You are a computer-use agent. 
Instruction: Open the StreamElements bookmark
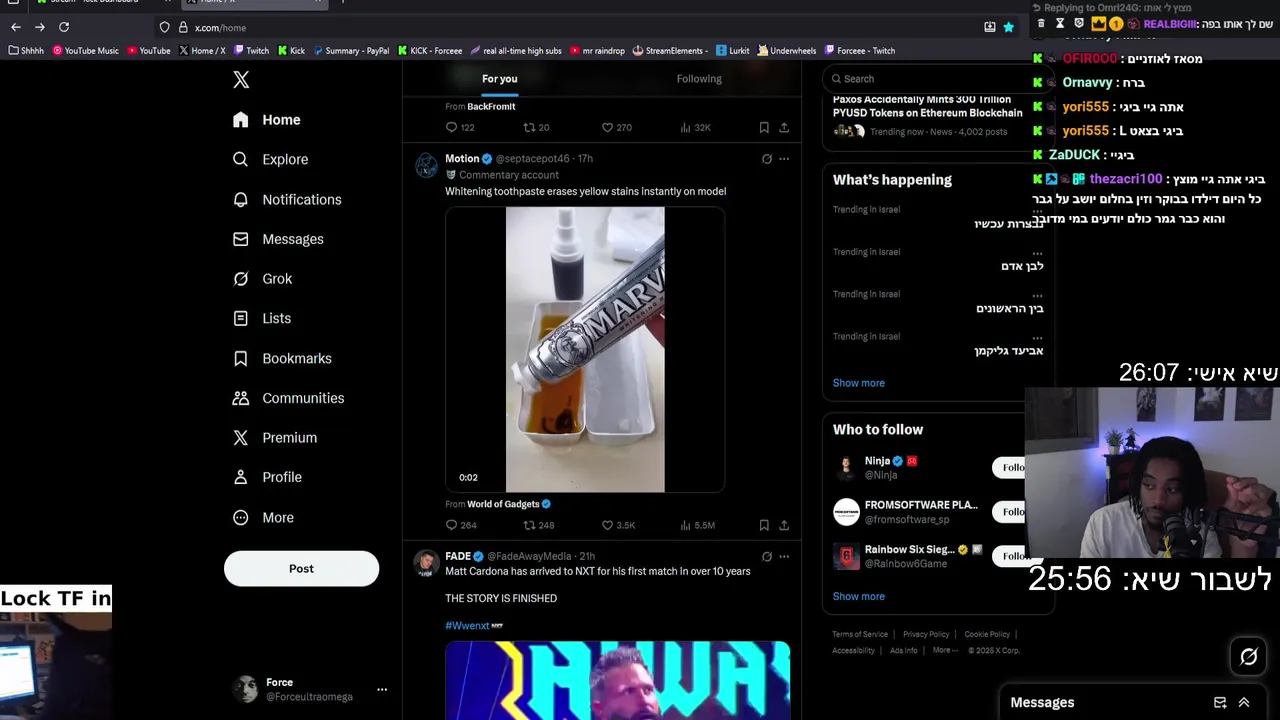pos(670,51)
